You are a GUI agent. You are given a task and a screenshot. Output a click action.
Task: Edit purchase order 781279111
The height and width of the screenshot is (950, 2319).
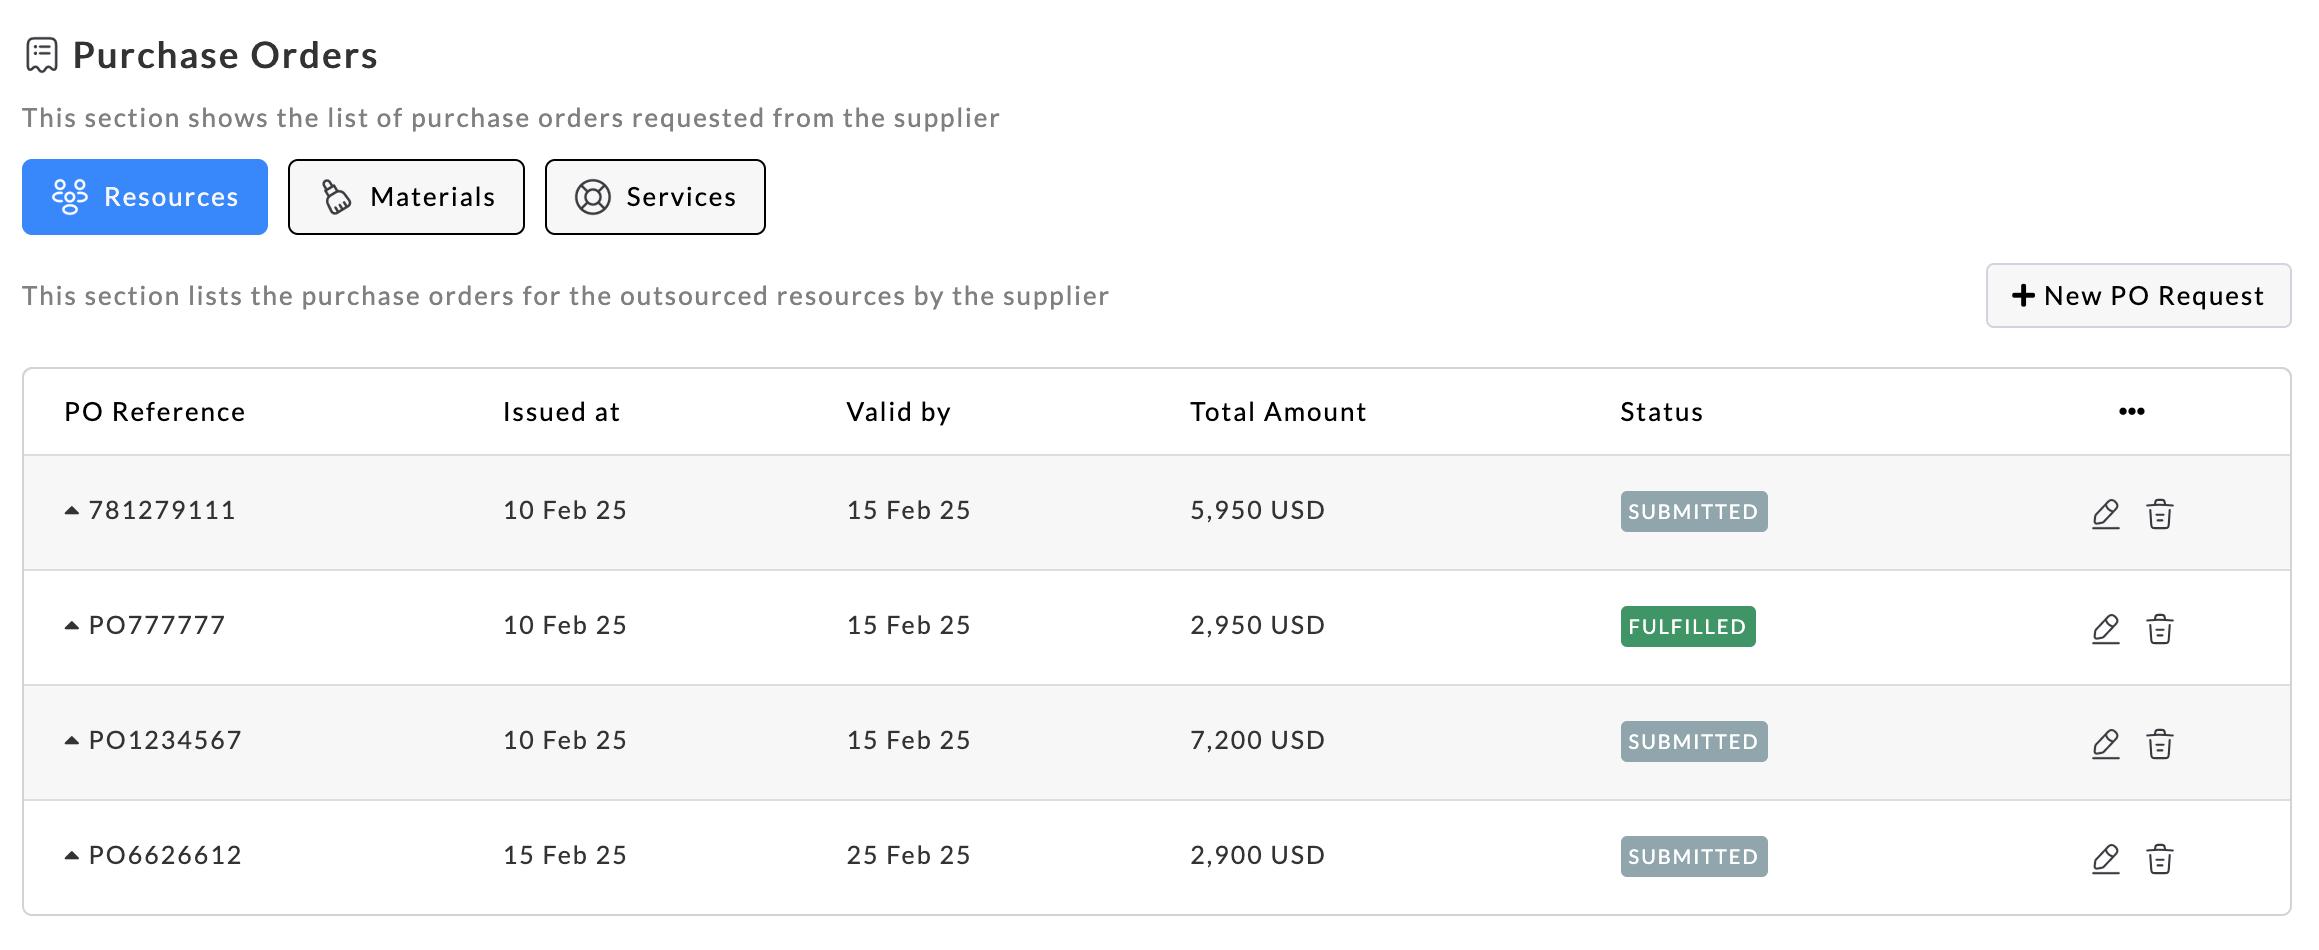click(x=2105, y=513)
